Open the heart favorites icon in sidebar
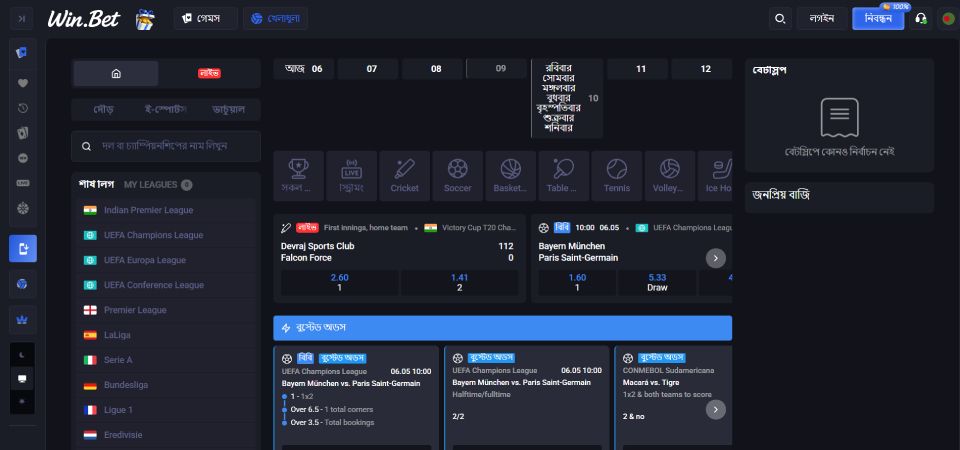The height and width of the screenshot is (450, 960). point(23,83)
